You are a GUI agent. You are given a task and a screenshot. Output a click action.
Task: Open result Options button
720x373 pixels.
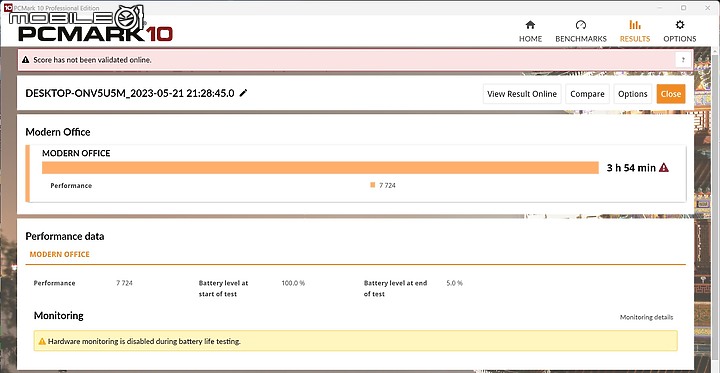click(632, 94)
